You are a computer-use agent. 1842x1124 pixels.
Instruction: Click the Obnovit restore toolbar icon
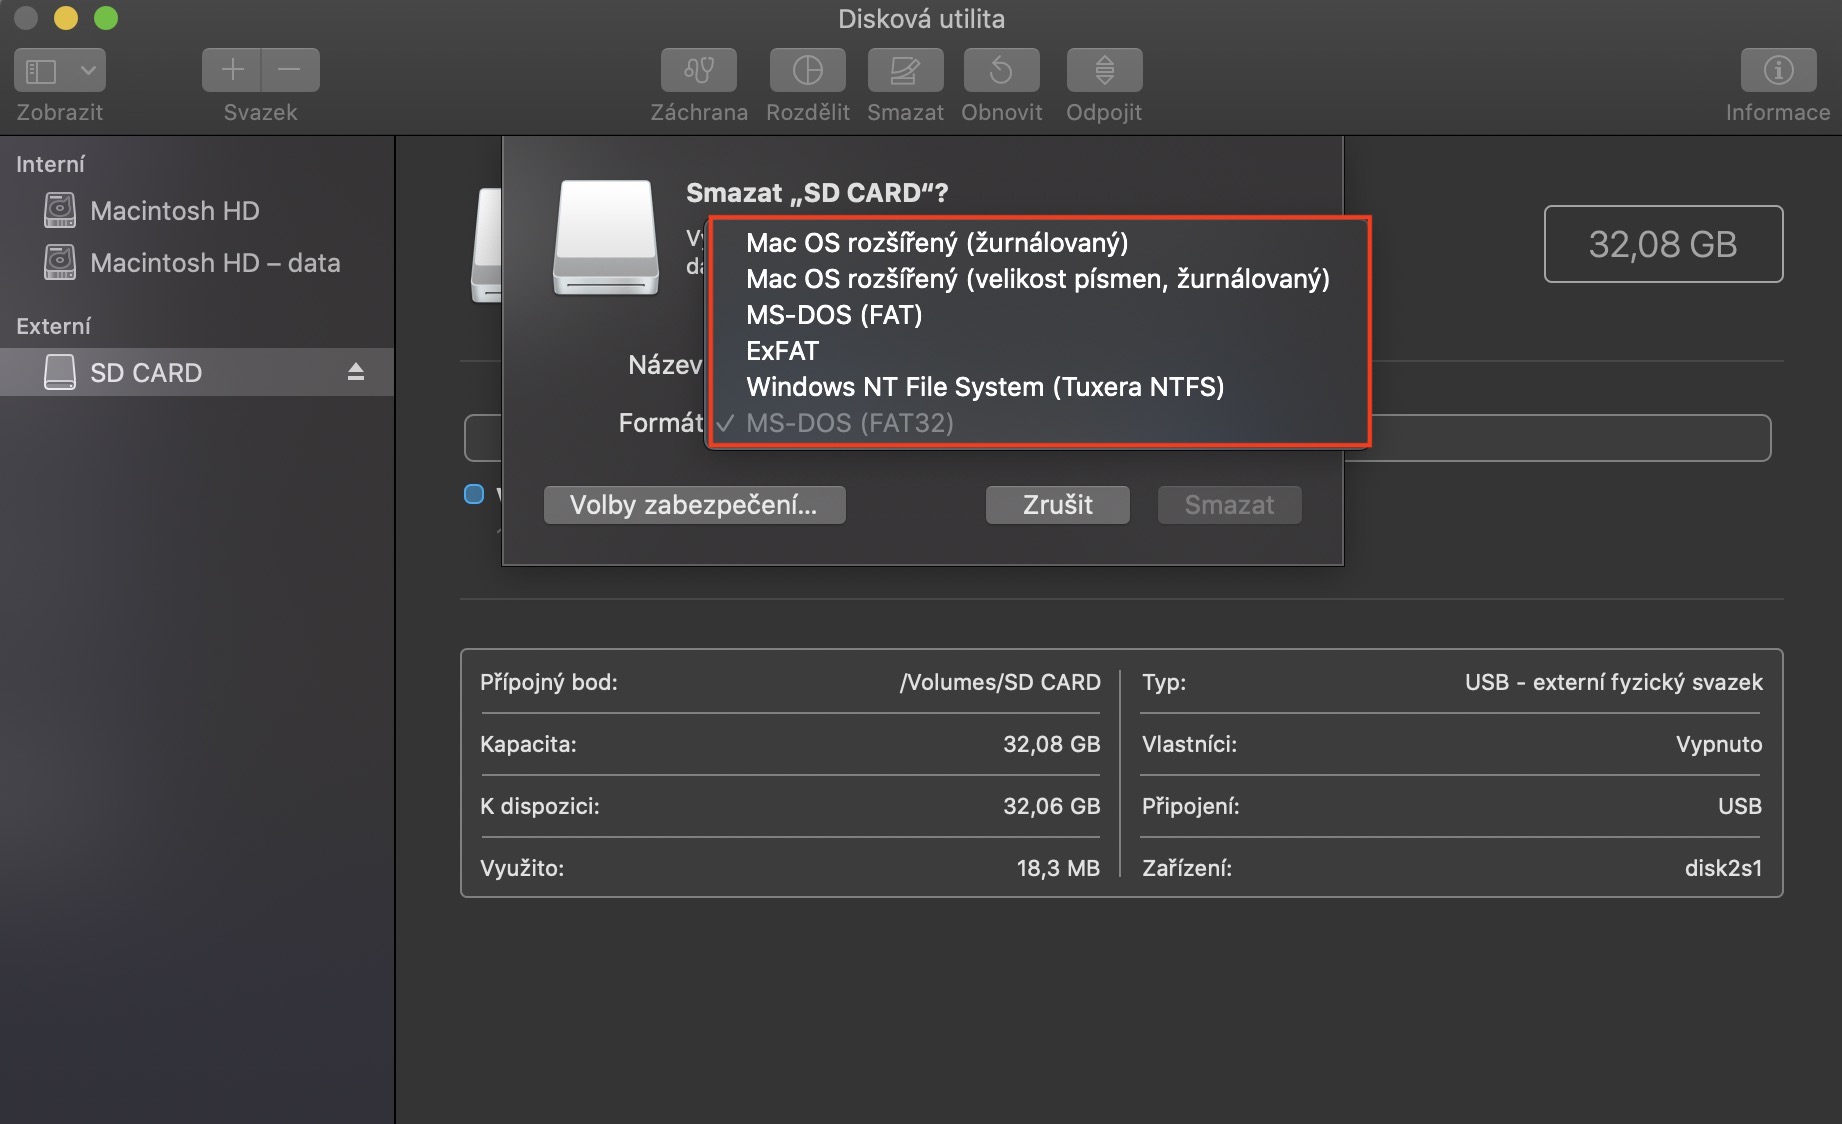(1001, 70)
